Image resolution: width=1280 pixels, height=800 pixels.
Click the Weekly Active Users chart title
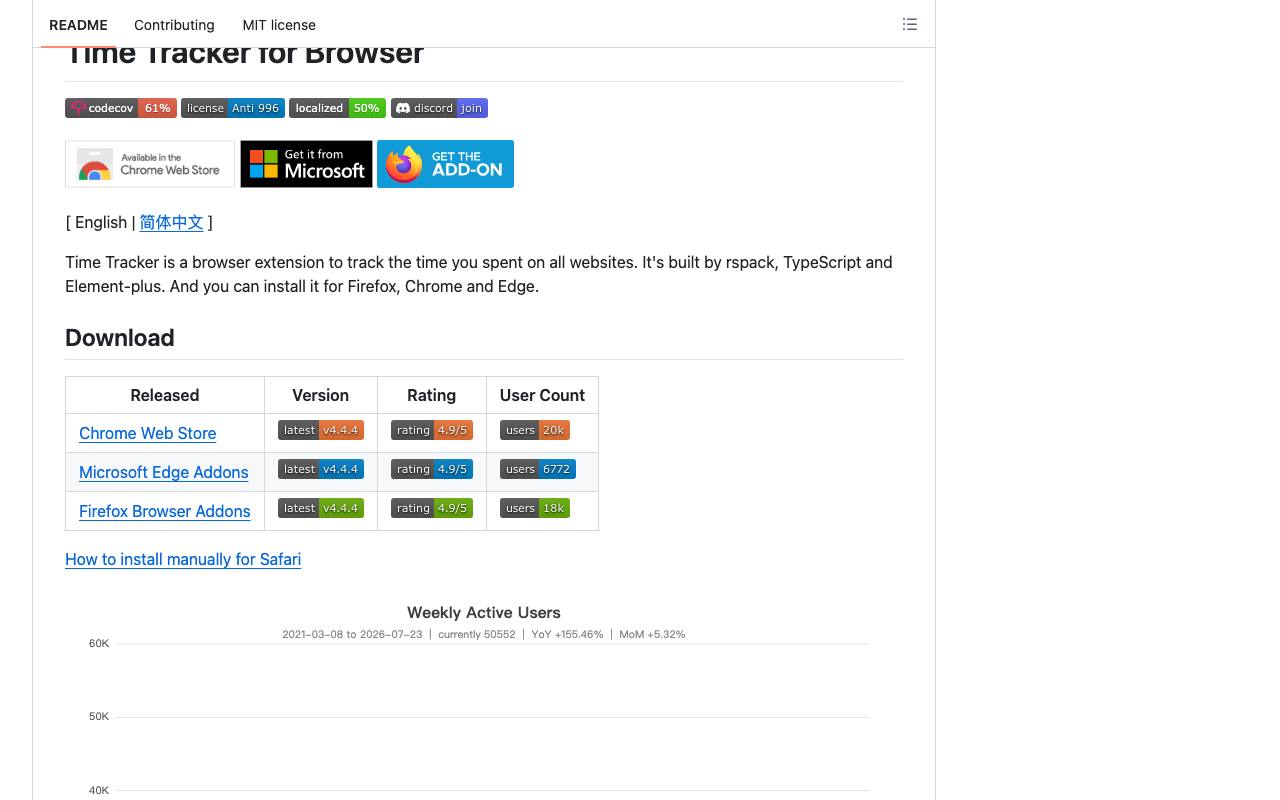(484, 612)
